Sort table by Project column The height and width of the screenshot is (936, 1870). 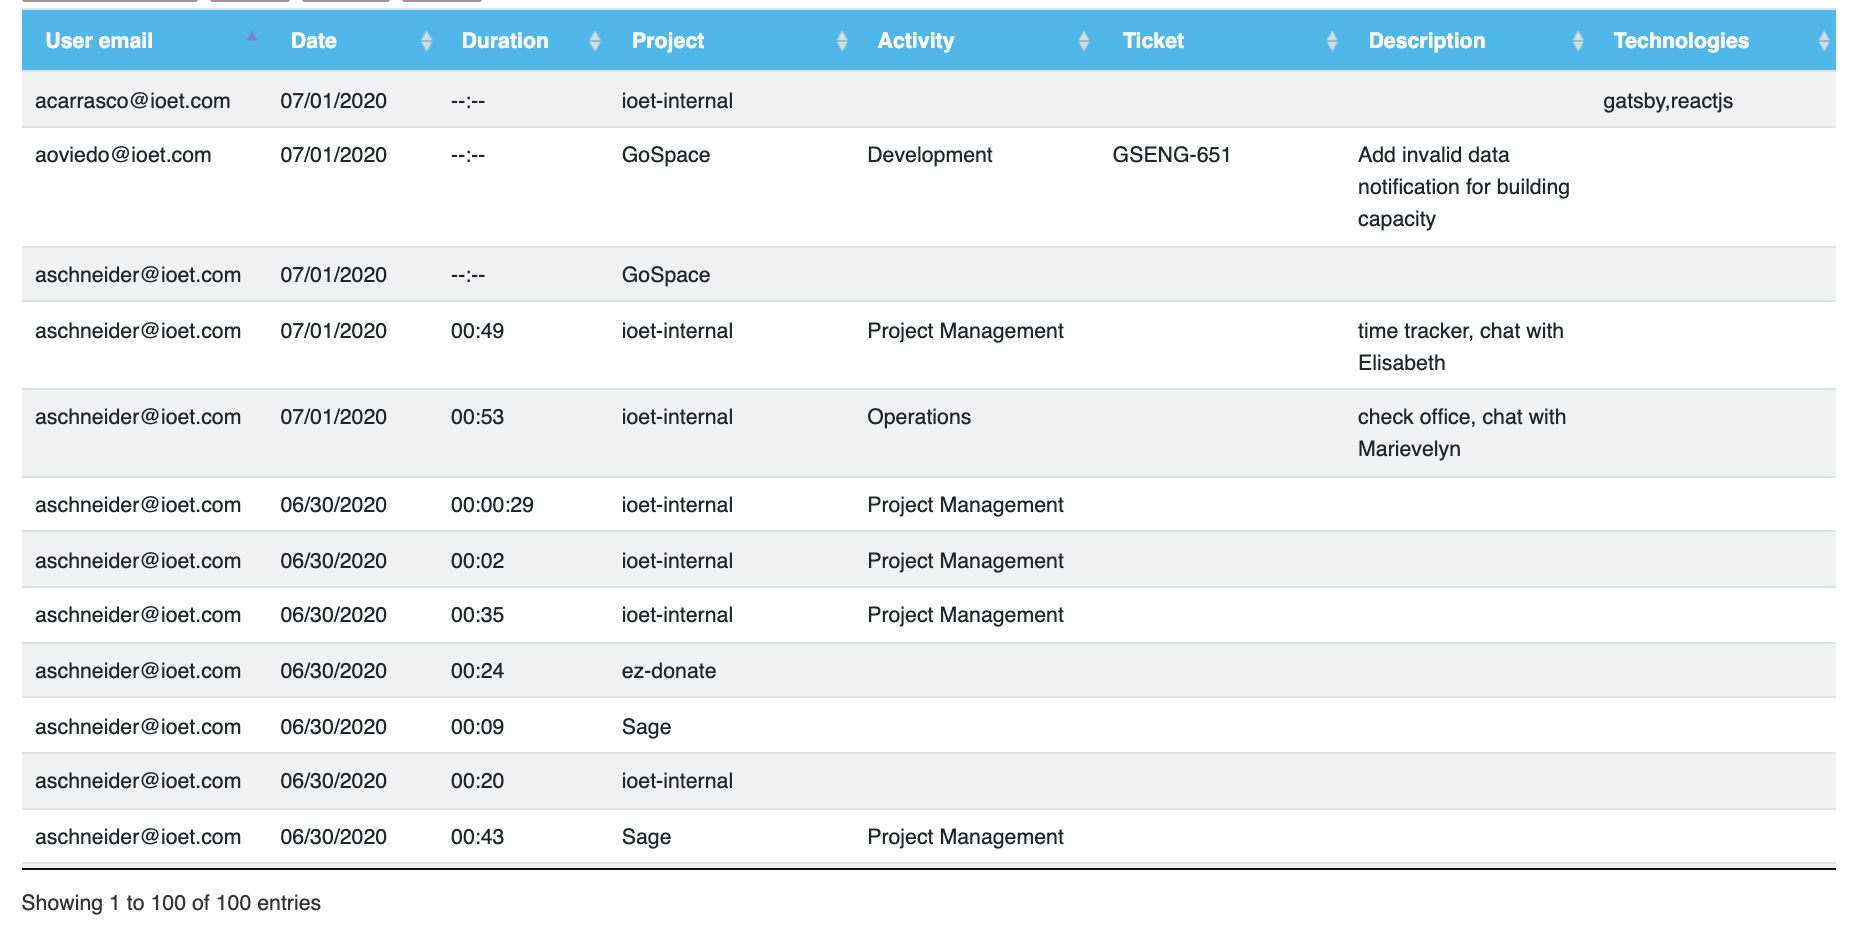[x=732, y=41]
